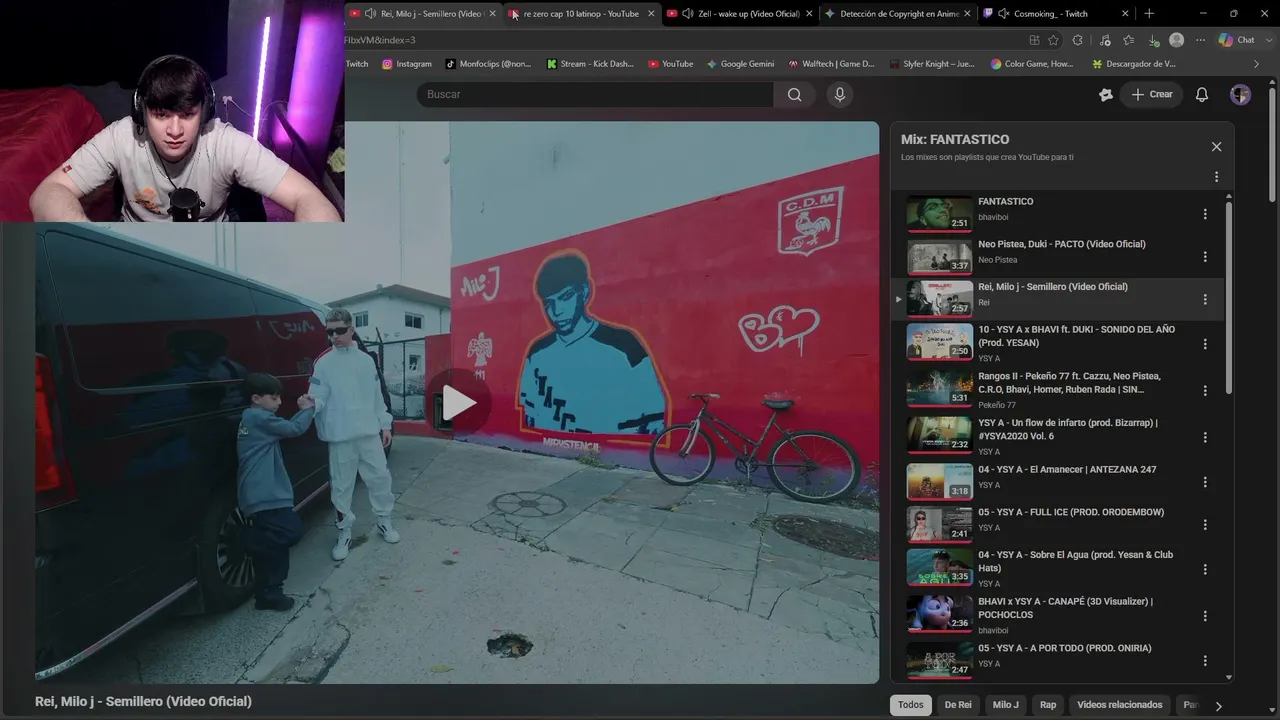Viewport: 1280px width, 720px height.
Task: Click the Mix playlist scrollbar
Action: pyautogui.click(x=1229, y=300)
